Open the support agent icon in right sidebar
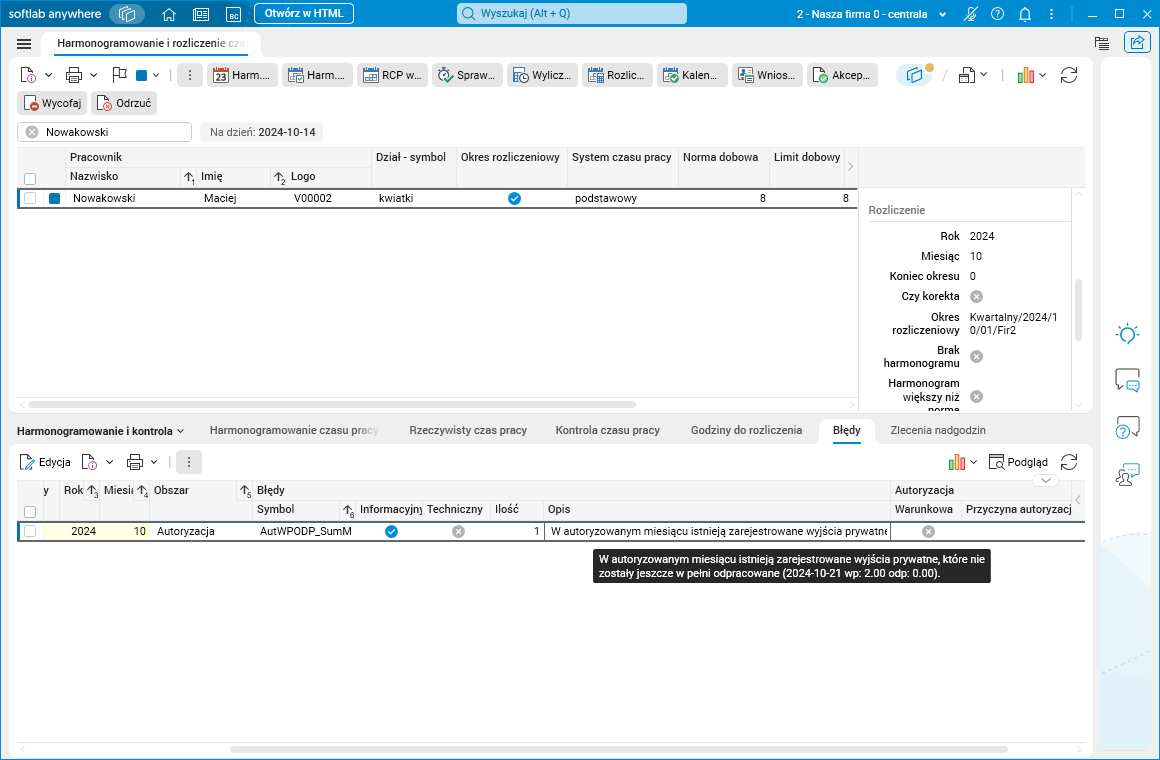The image size is (1160, 760). tap(1127, 474)
